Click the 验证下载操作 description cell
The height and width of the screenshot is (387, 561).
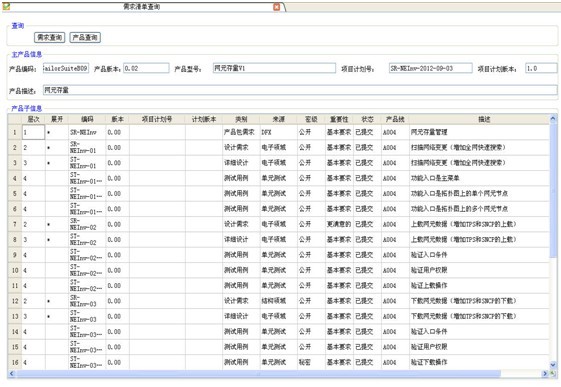479,362
